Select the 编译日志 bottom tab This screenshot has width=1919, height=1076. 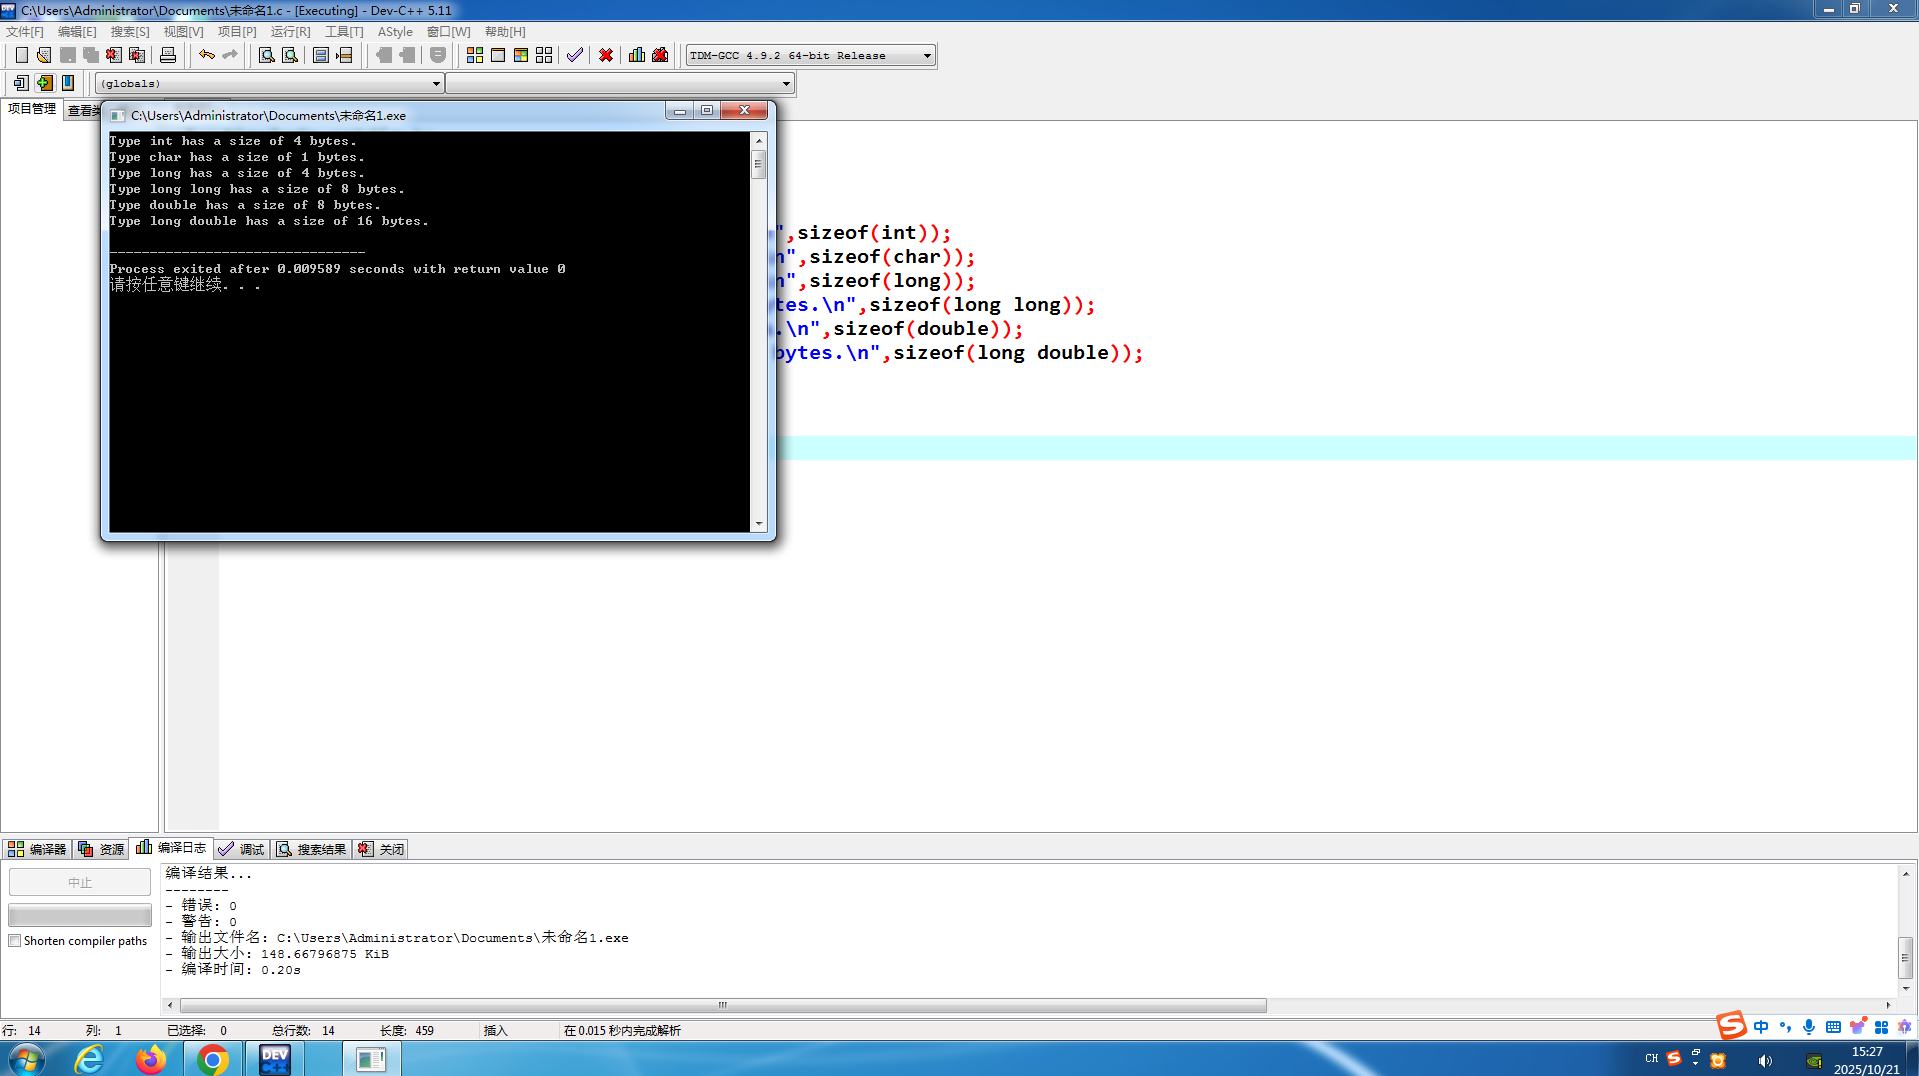click(x=171, y=848)
